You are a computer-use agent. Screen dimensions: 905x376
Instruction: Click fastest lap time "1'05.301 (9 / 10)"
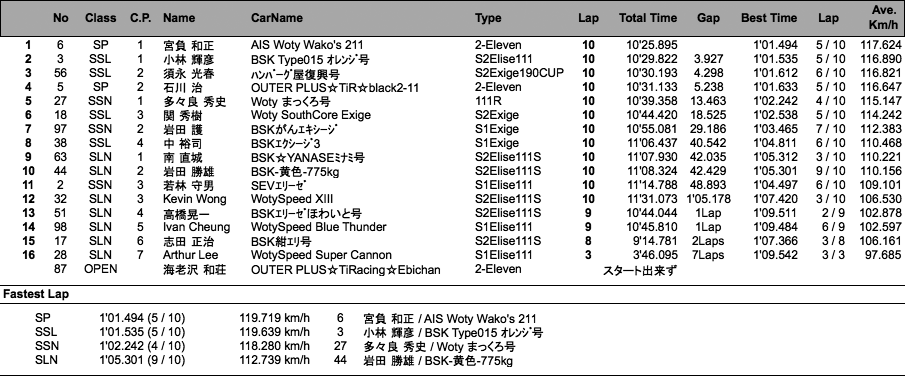click(x=143, y=360)
